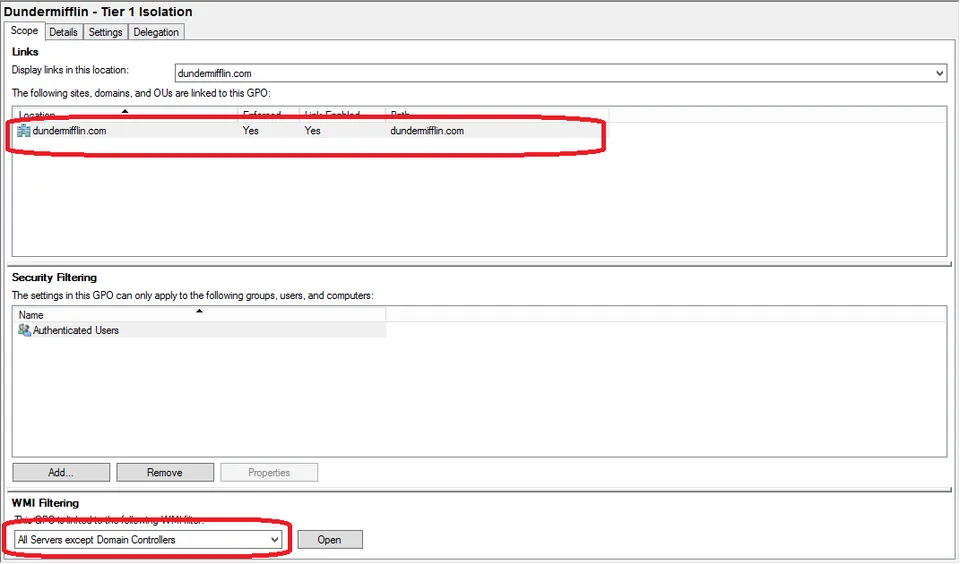This screenshot has width=960, height=564.
Task: Sort by the Name column header
Action: (x=200, y=315)
